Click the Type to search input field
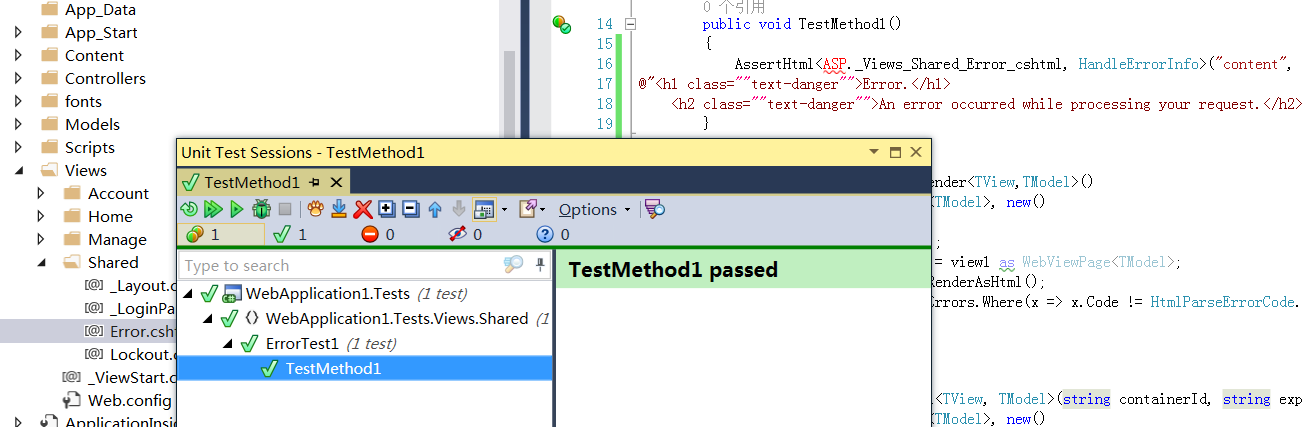This screenshot has width=1302, height=427. point(340,265)
